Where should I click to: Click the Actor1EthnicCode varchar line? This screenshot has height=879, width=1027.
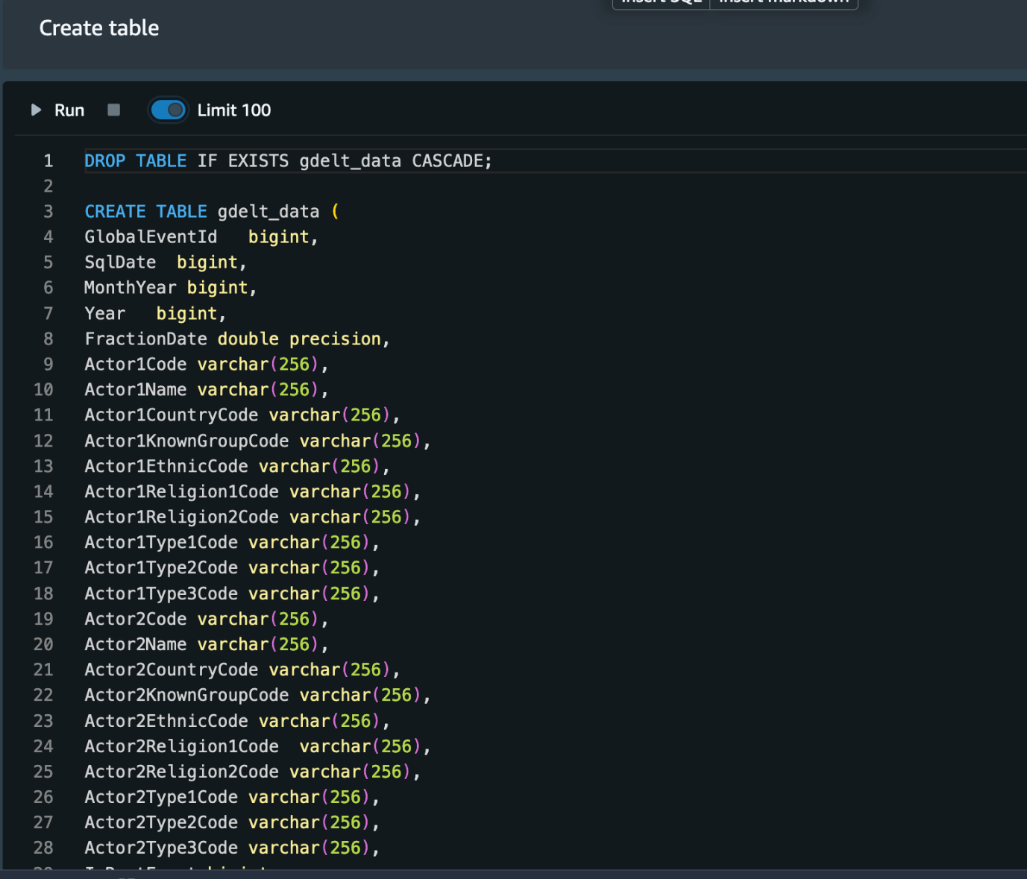(237, 466)
